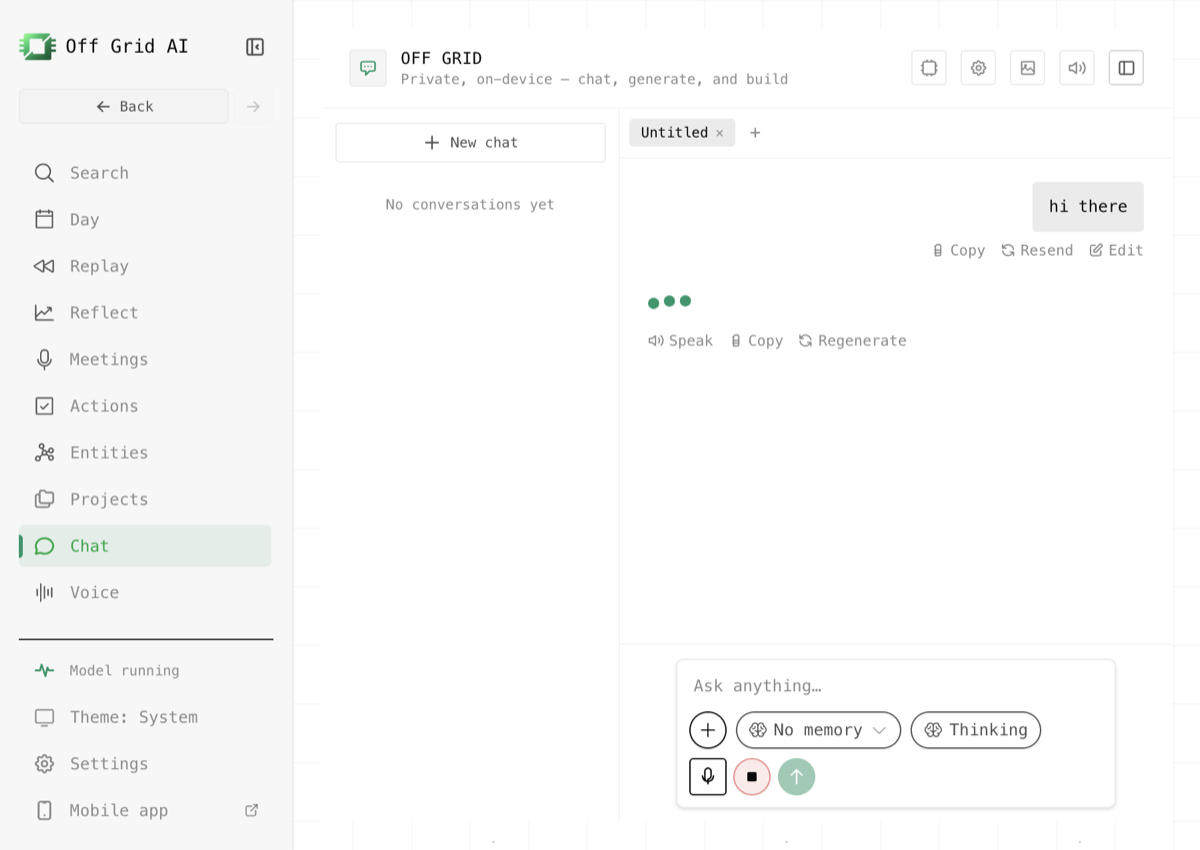Stop generation with the square button

752,776
